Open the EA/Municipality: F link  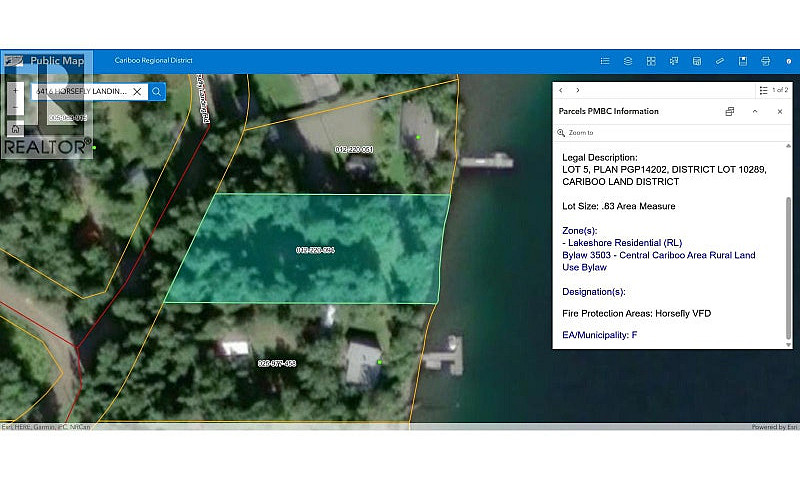pyautogui.click(x=599, y=335)
